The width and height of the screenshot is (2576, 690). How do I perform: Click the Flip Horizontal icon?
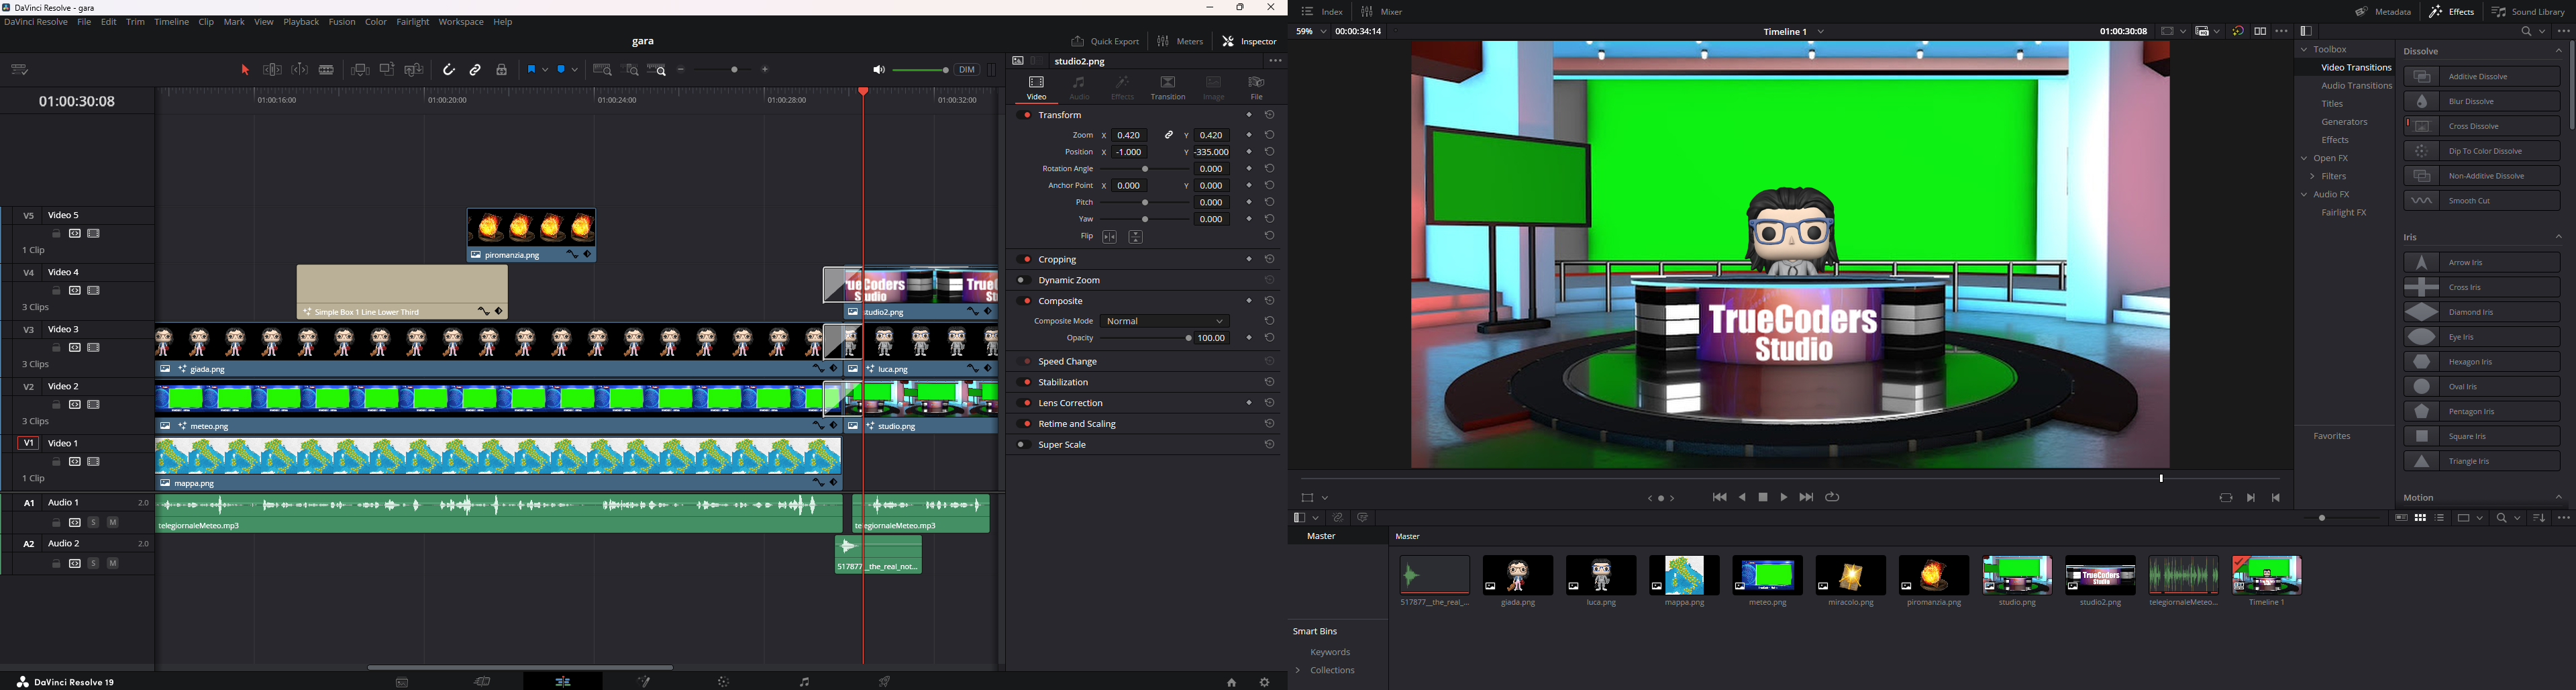[x=1110, y=237]
